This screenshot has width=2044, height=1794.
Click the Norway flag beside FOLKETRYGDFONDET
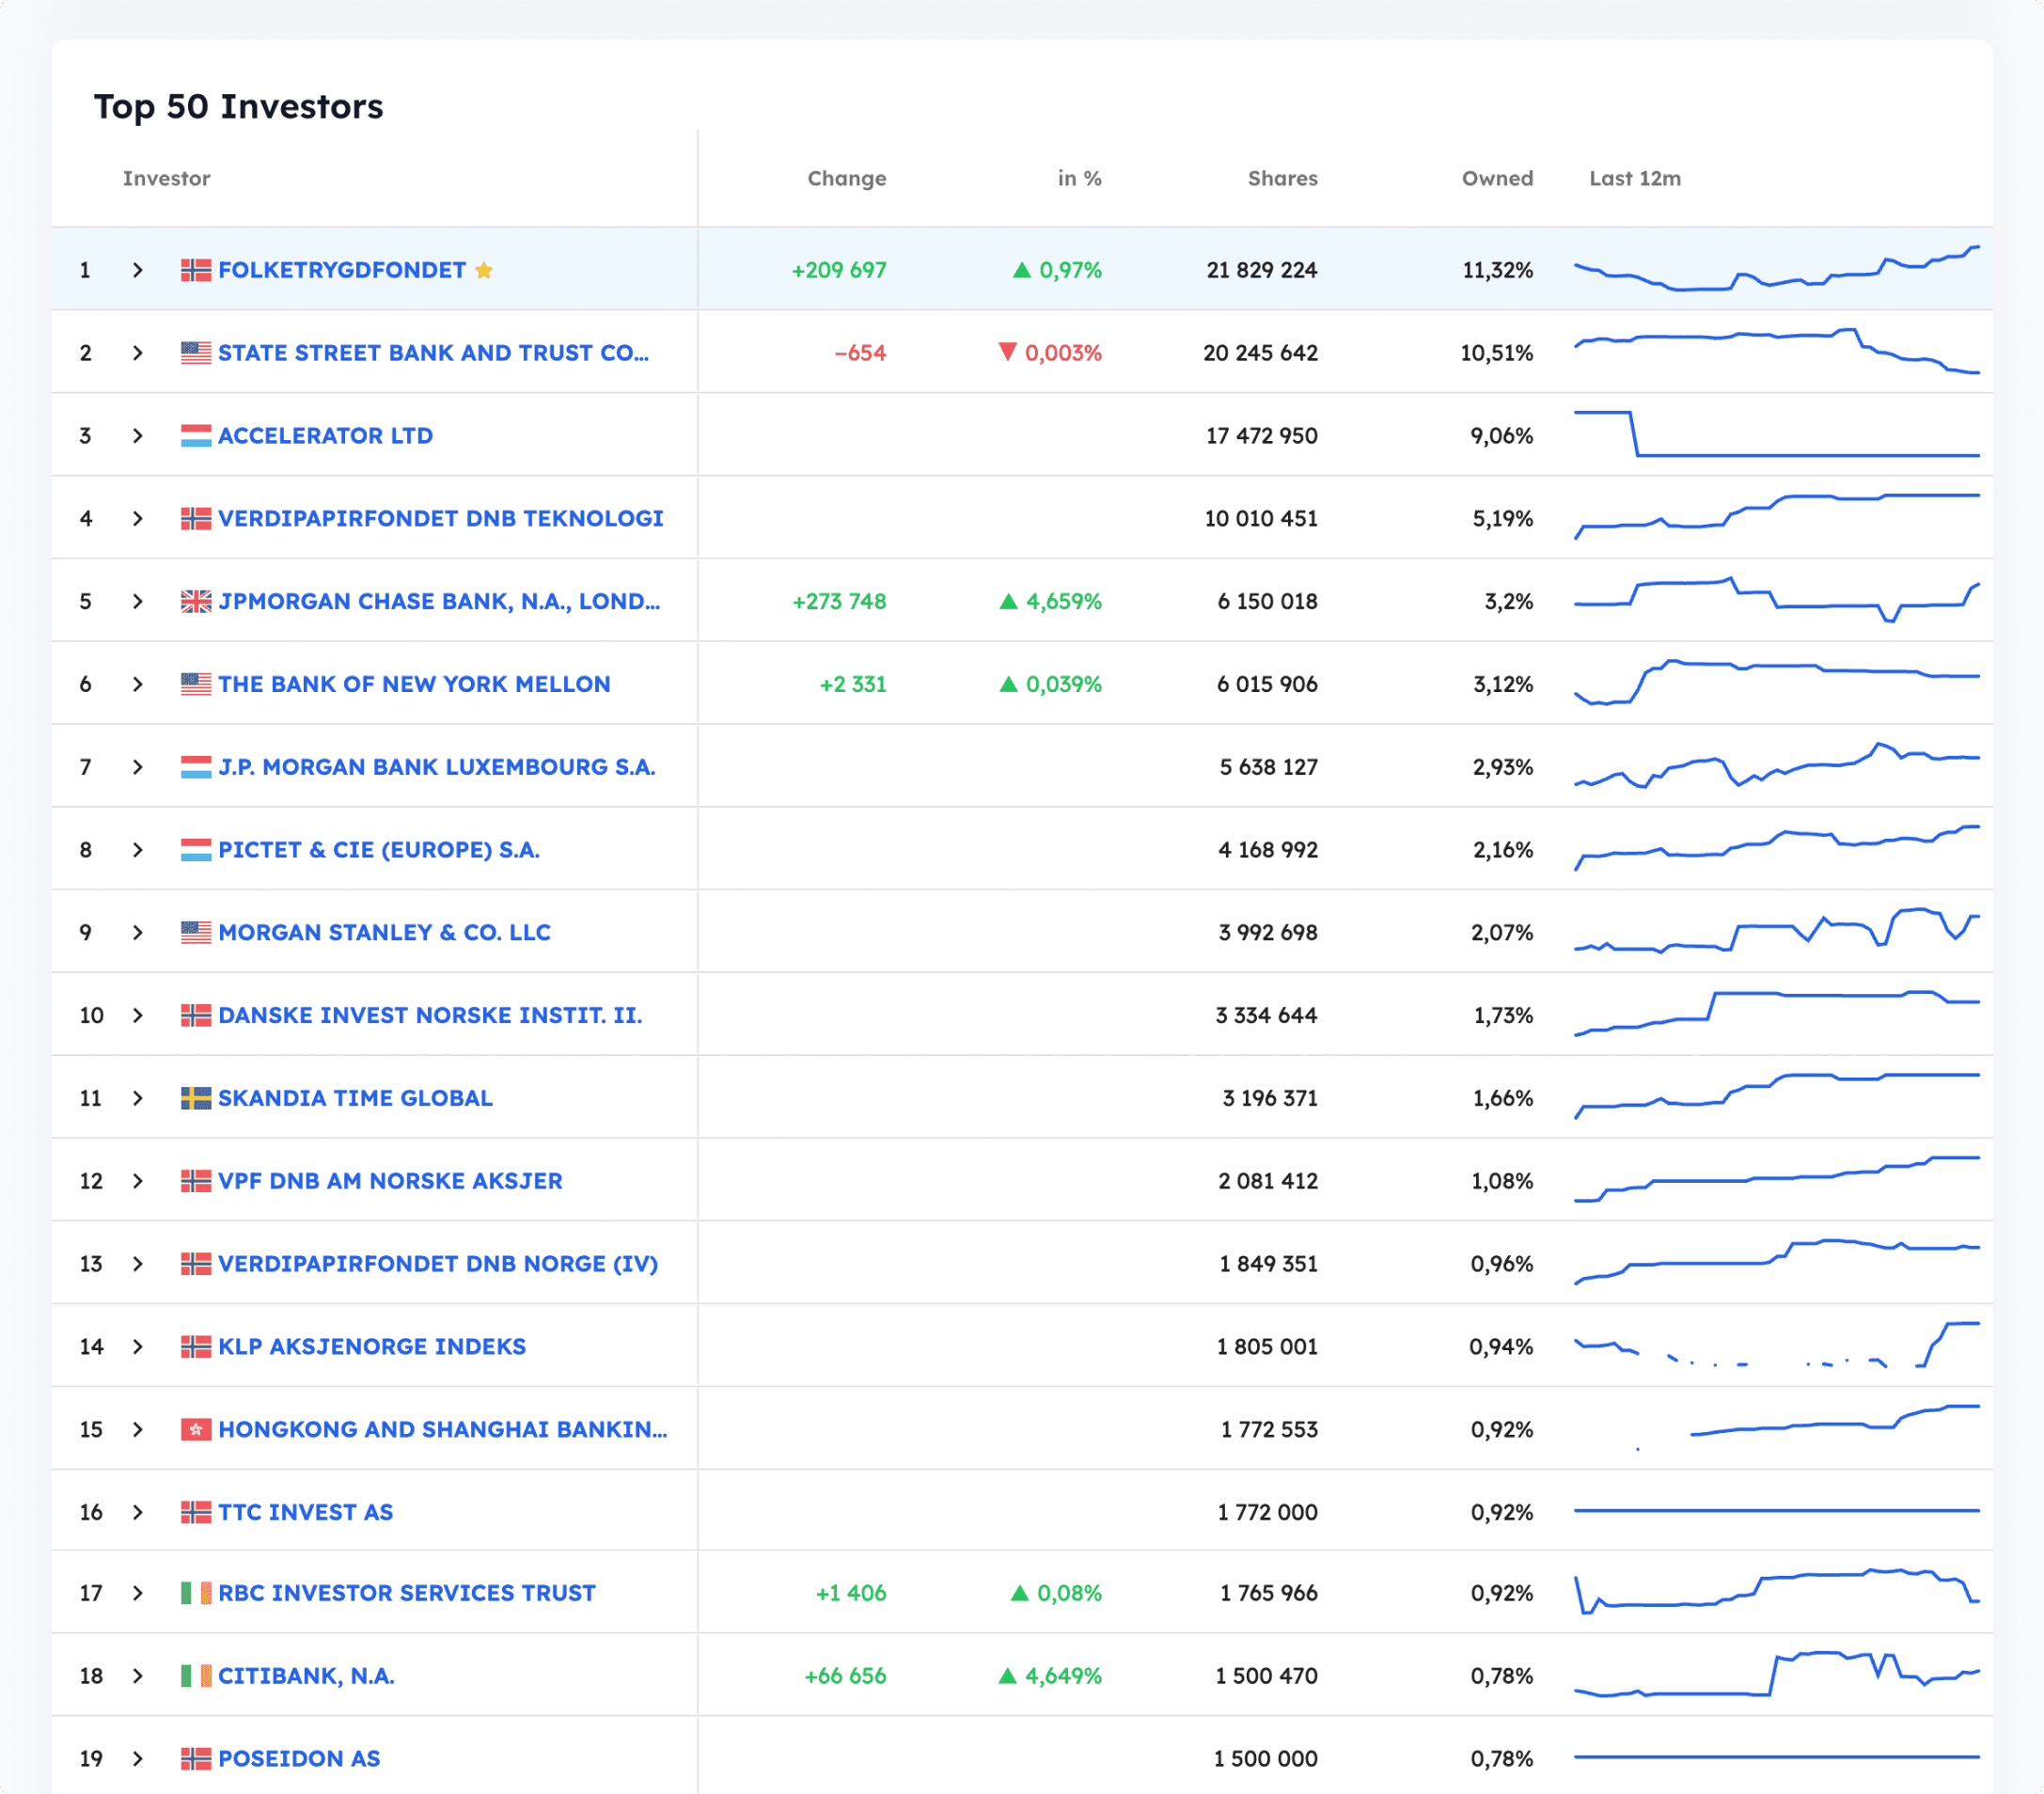tap(196, 270)
